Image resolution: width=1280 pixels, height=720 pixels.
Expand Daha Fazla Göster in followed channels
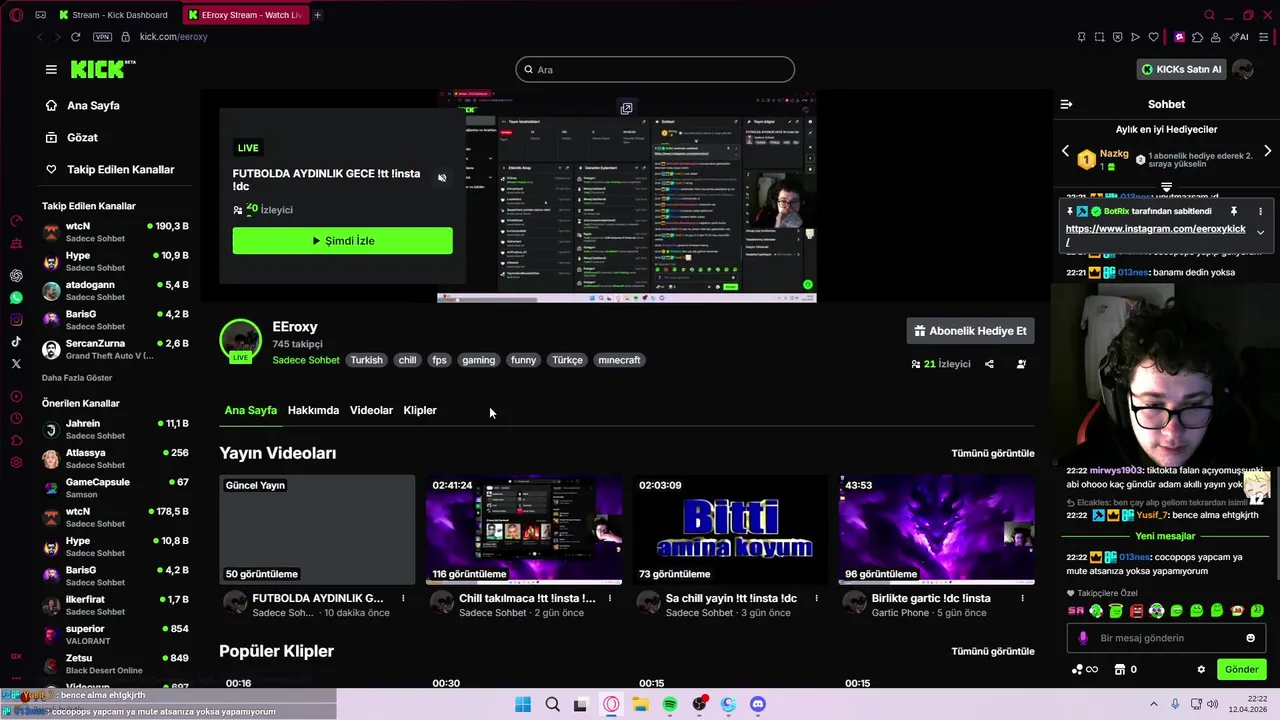coord(77,378)
